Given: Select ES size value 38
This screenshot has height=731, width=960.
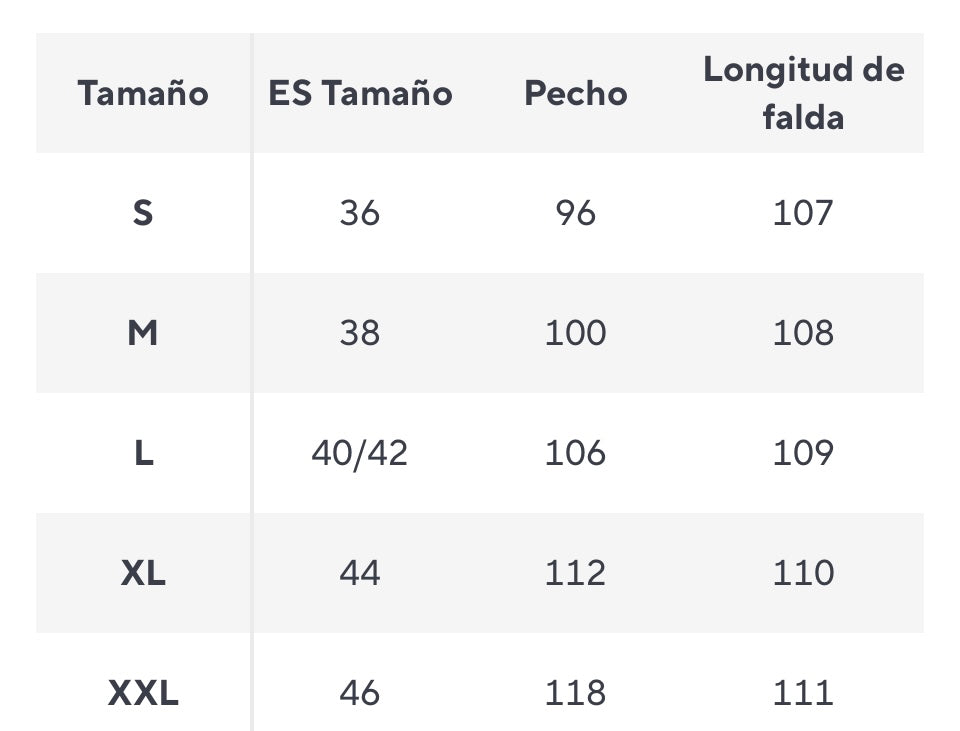Looking at the screenshot, I should coord(360,332).
